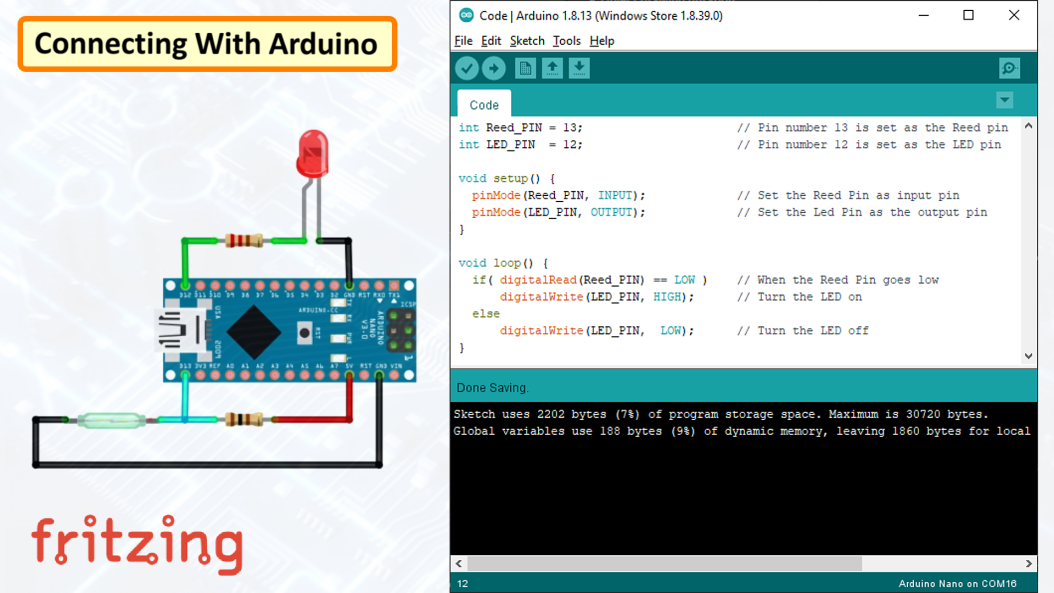Click the console horizontal scrollbar thumb

(x=664, y=563)
